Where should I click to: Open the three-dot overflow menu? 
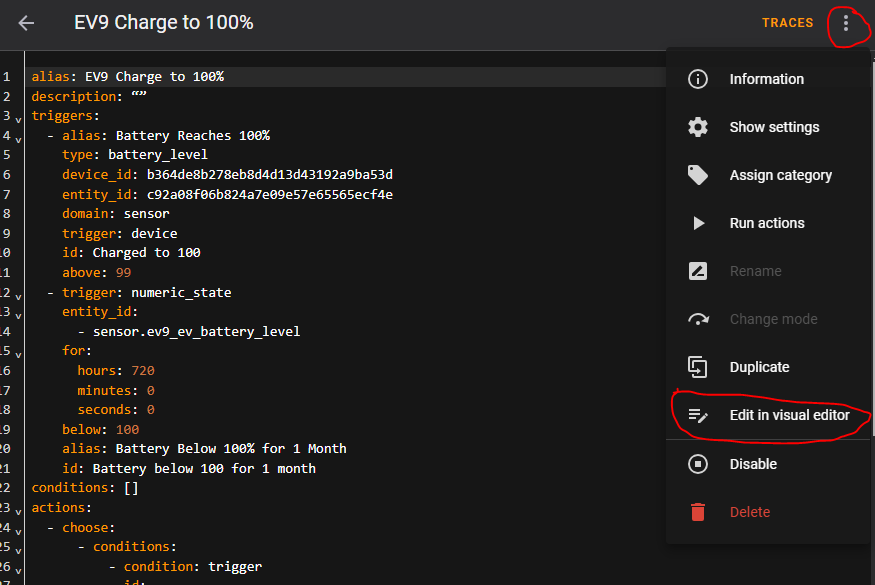click(x=846, y=23)
